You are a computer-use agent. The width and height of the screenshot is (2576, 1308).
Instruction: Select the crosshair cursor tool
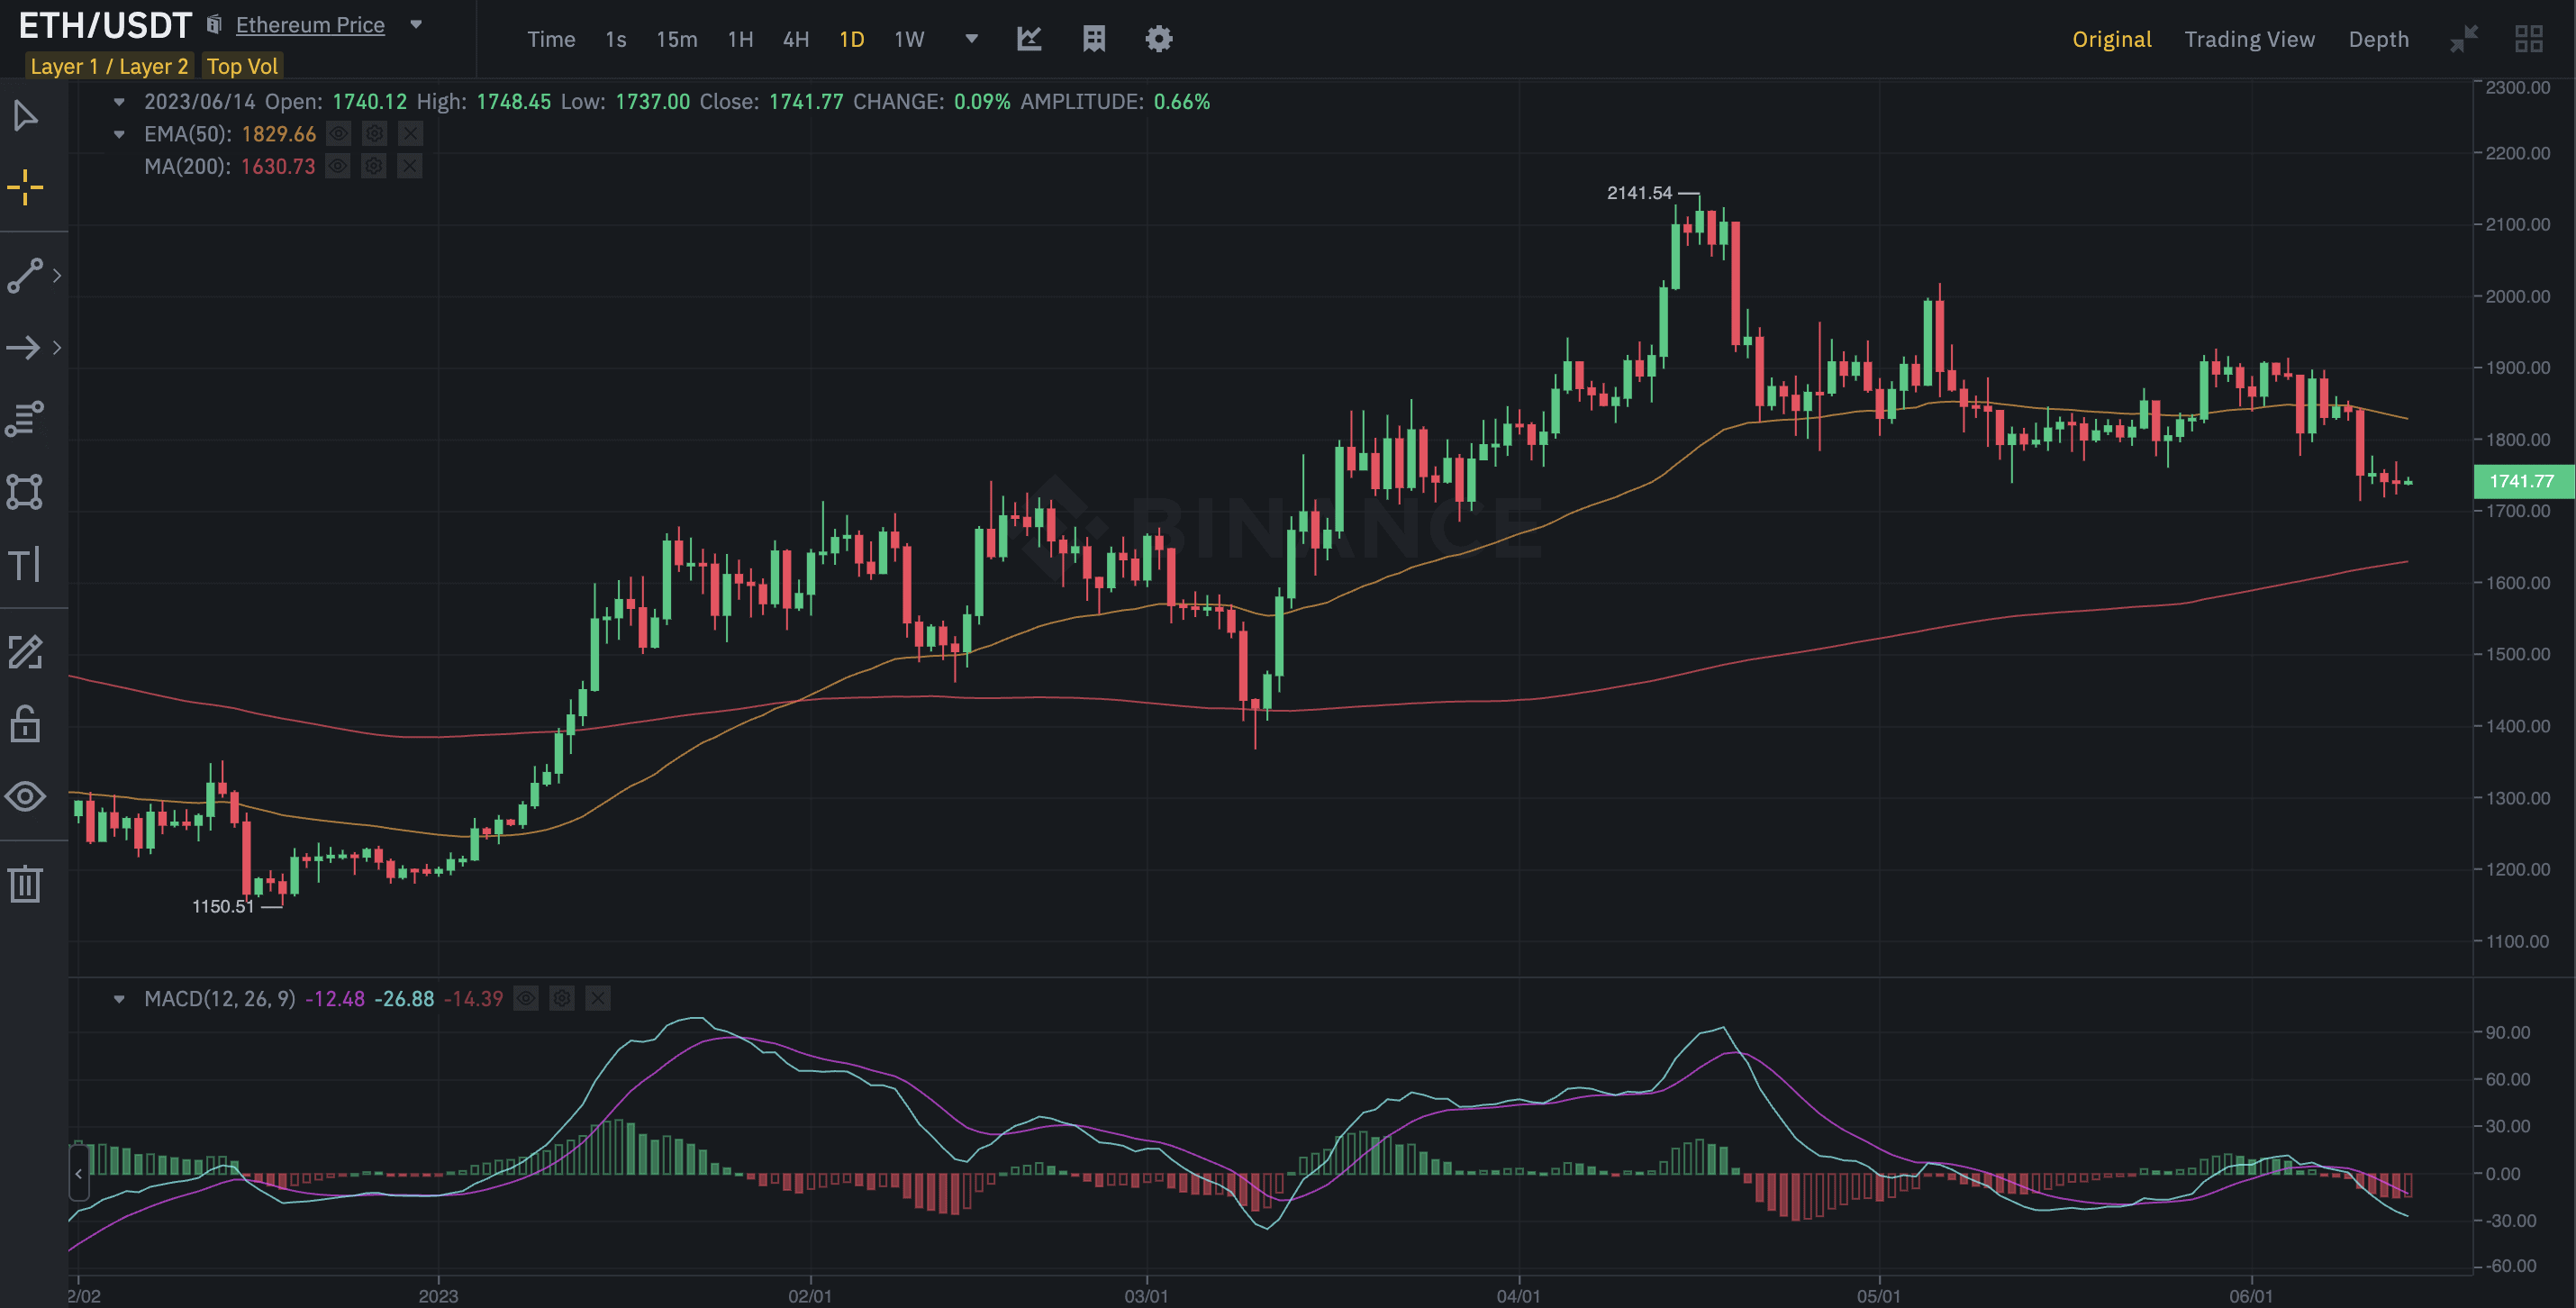point(25,187)
